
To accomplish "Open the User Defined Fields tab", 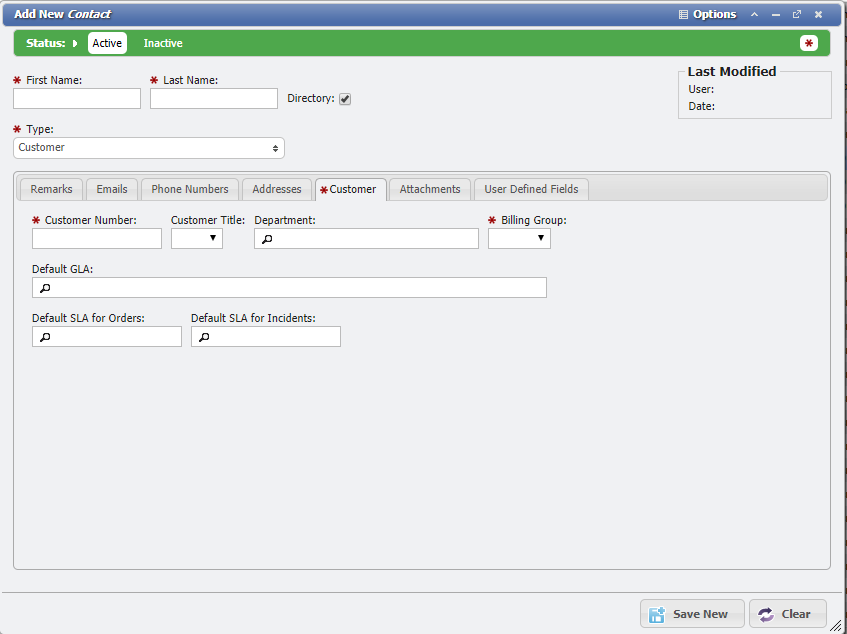I will (531, 189).
